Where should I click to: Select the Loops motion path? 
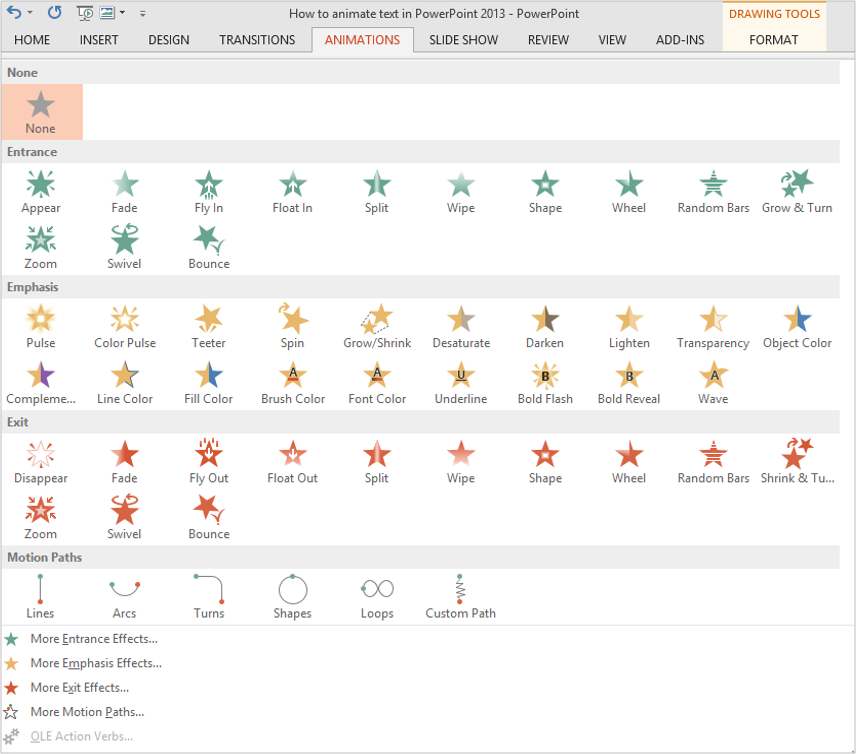377,597
